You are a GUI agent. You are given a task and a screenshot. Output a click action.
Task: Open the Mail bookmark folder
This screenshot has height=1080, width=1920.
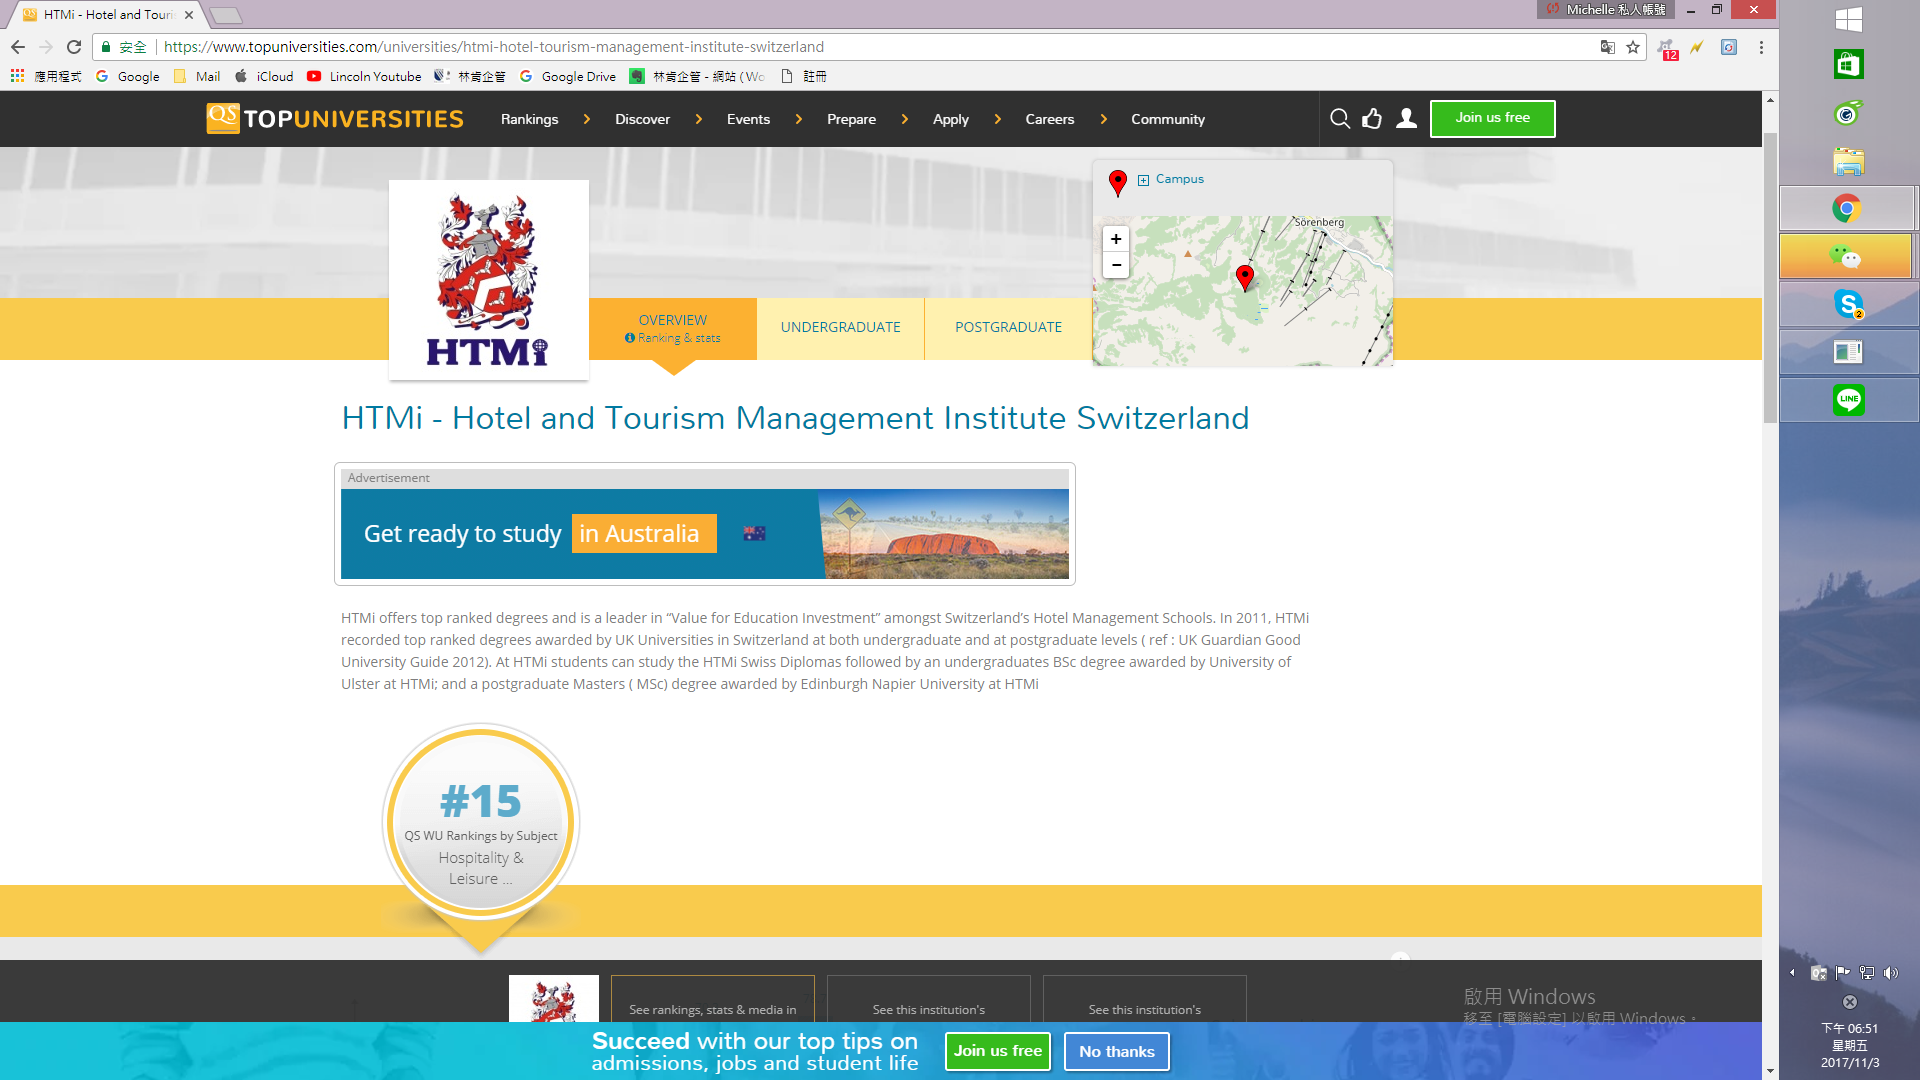pos(197,76)
